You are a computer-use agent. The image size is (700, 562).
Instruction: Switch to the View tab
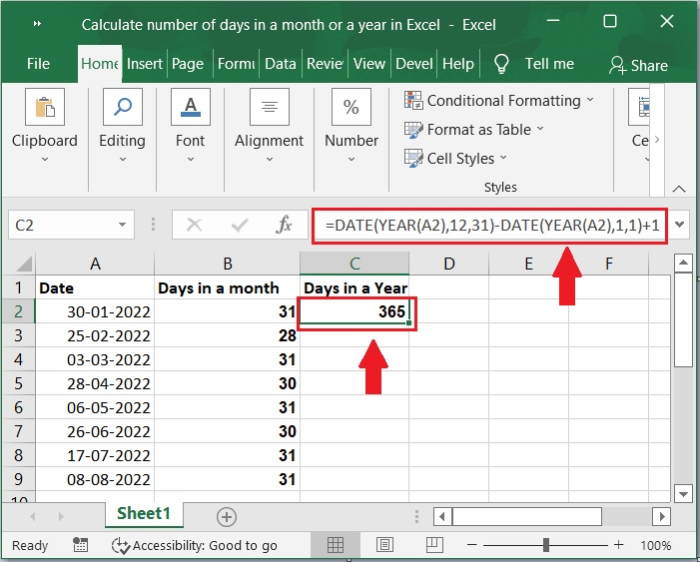[x=369, y=64]
